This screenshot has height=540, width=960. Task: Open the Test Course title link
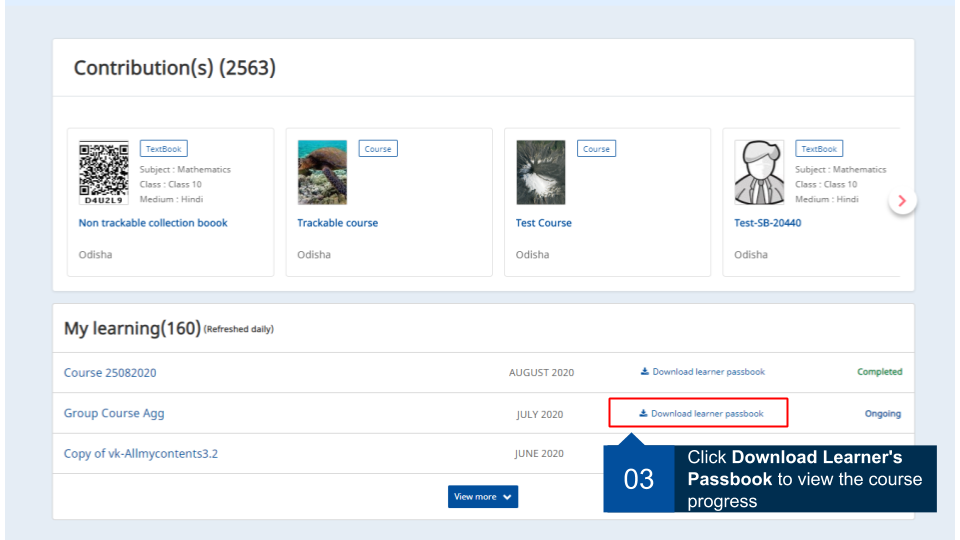click(544, 223)
